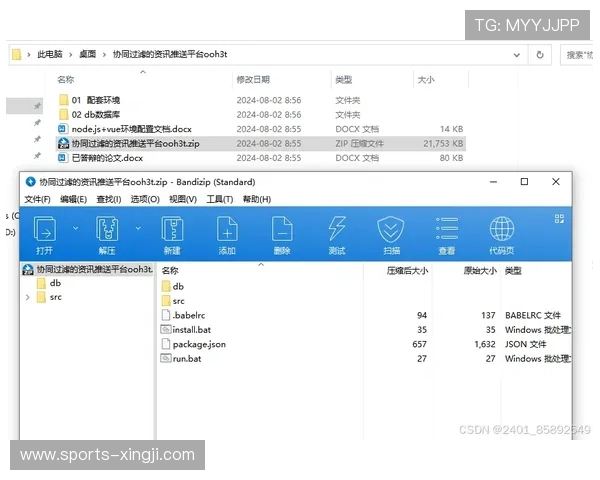Screen dimensions: 600x480
Task: Minimize the Bandizip window
Action: point(494,182)
